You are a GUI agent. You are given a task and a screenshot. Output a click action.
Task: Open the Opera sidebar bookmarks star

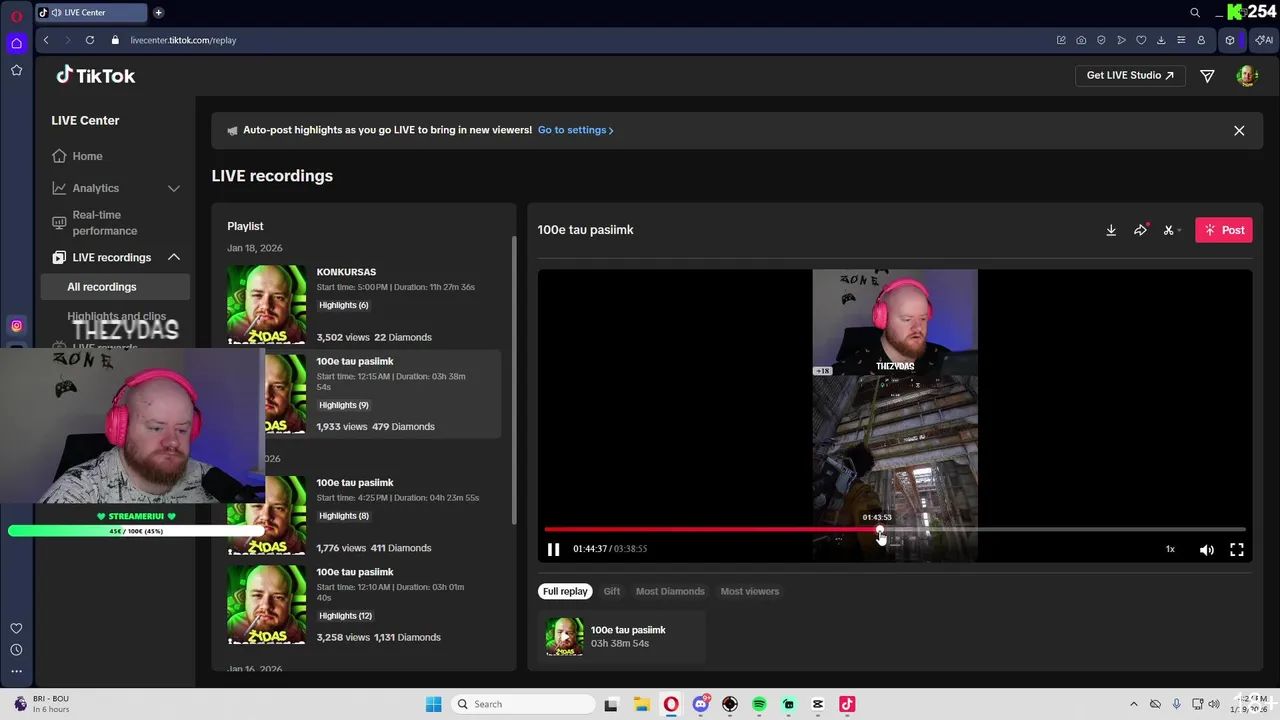click(x=16, y=70)
